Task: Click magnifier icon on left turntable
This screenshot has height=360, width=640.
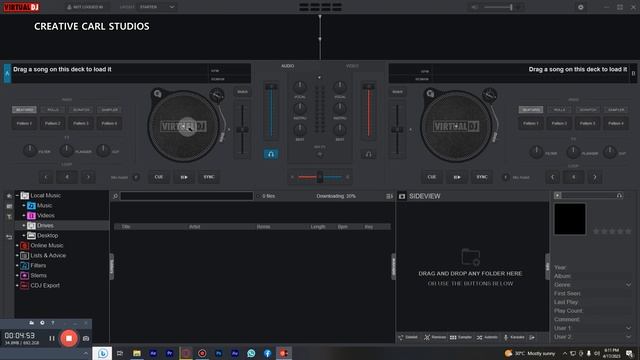Action: pos(158,94)
